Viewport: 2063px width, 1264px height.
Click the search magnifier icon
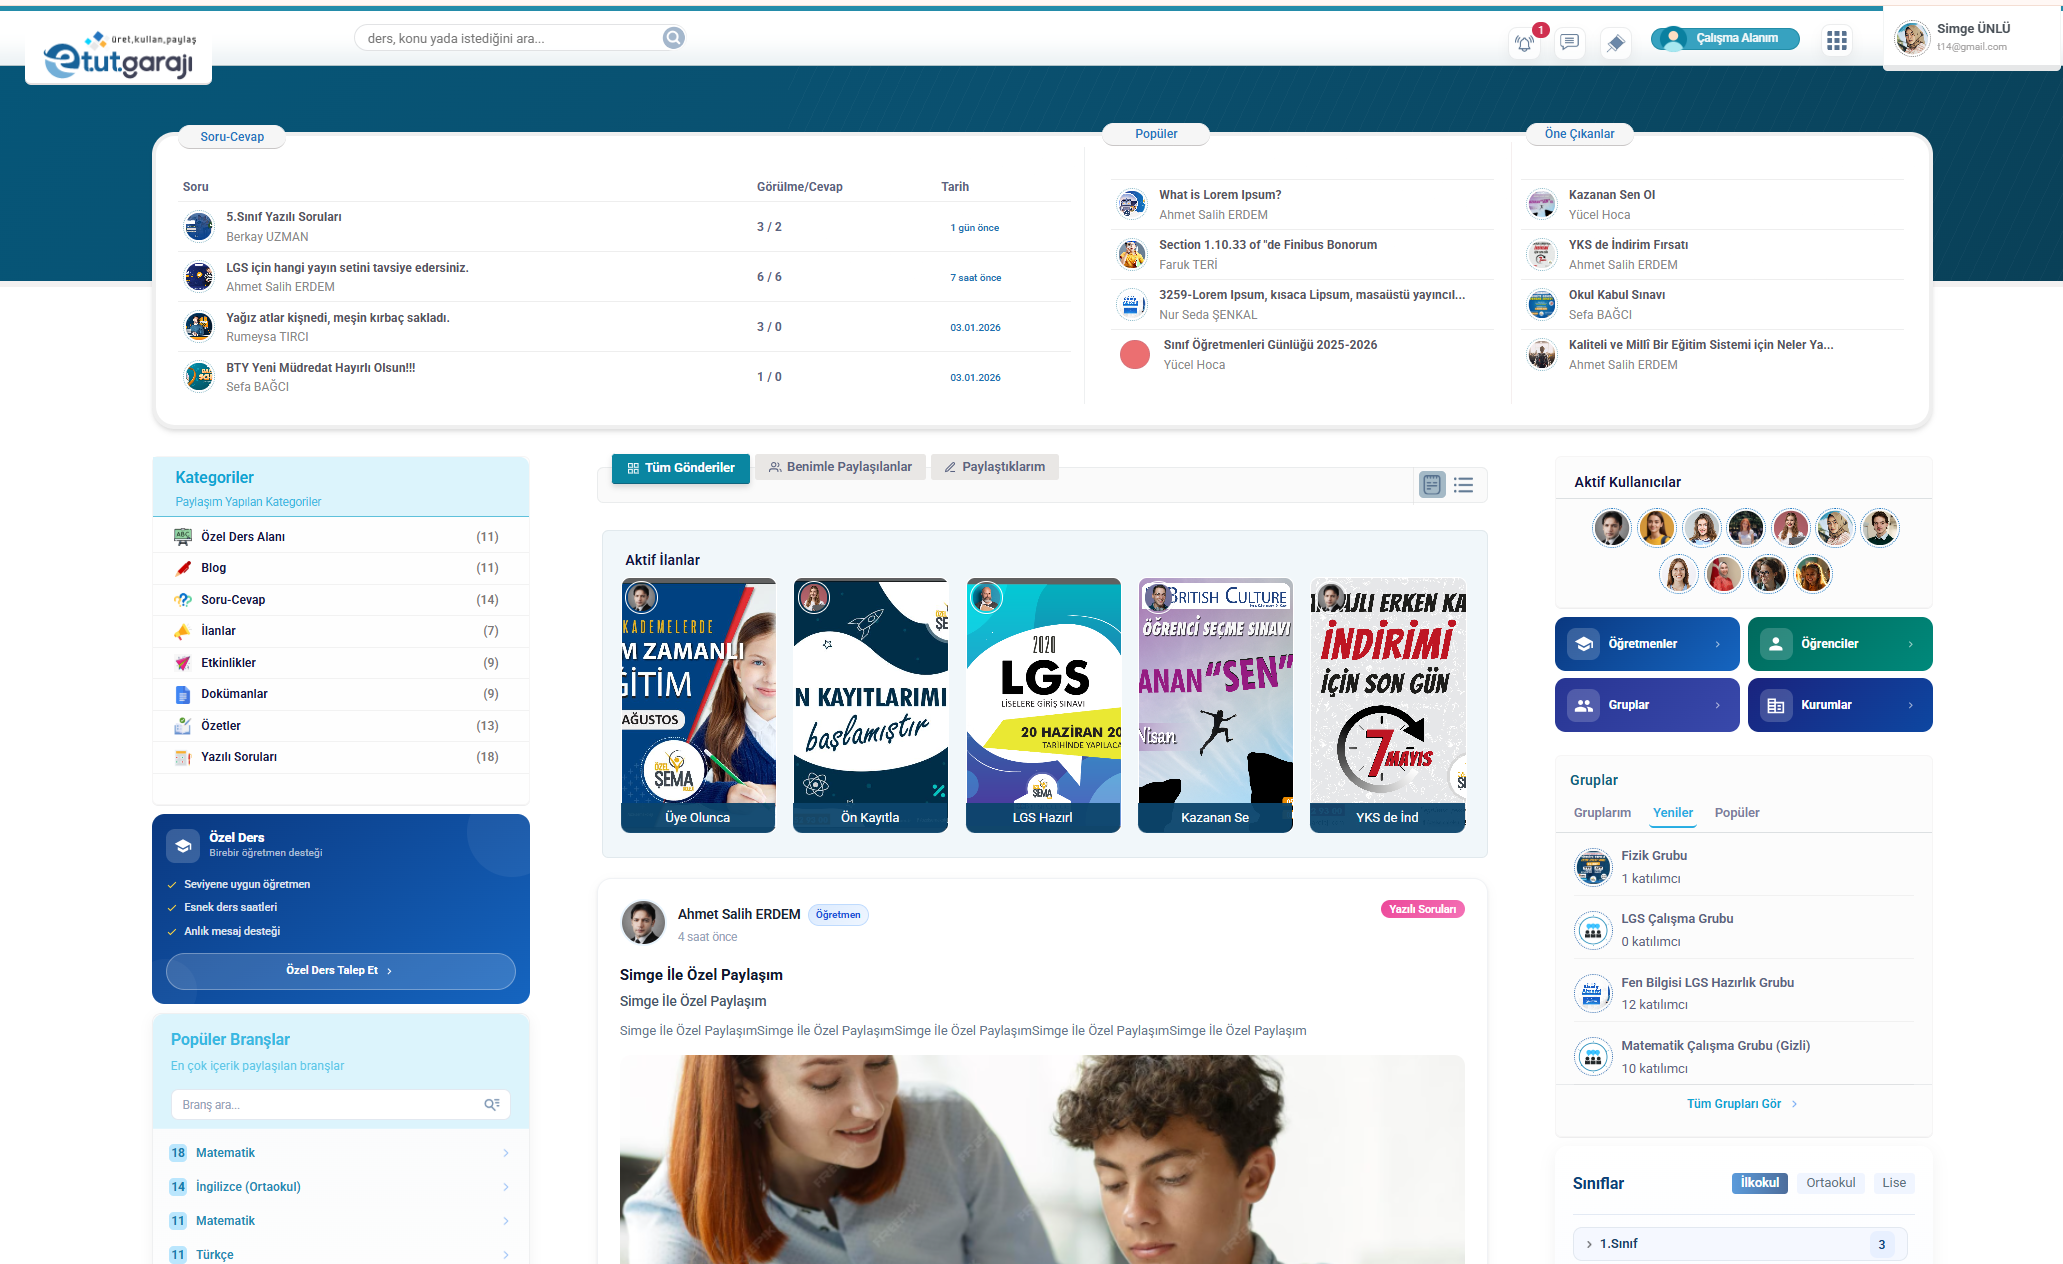674,38
